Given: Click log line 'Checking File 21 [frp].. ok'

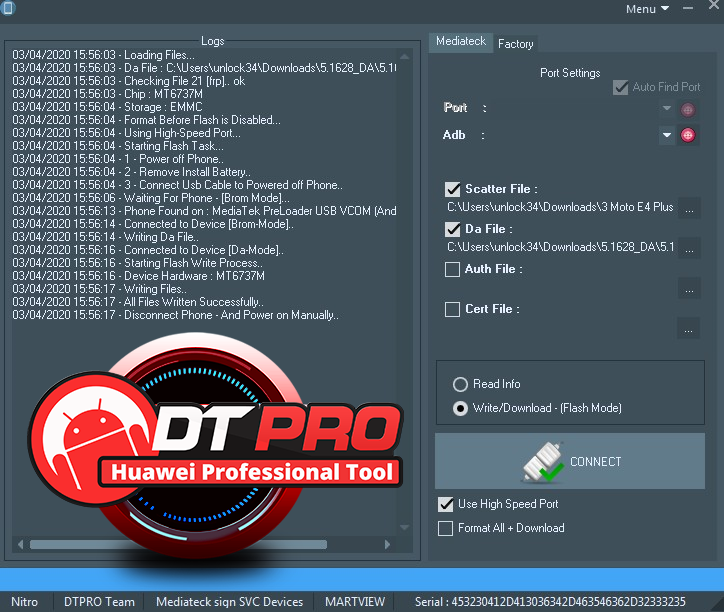Looking at the screenshot, I should 129,81.
